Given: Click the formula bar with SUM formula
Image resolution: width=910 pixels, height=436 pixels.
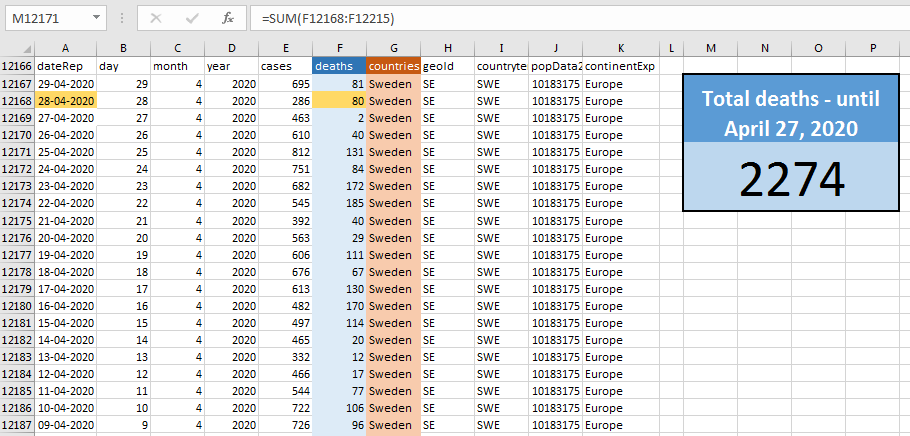Looking at the screenshot, I should point(570,18).
